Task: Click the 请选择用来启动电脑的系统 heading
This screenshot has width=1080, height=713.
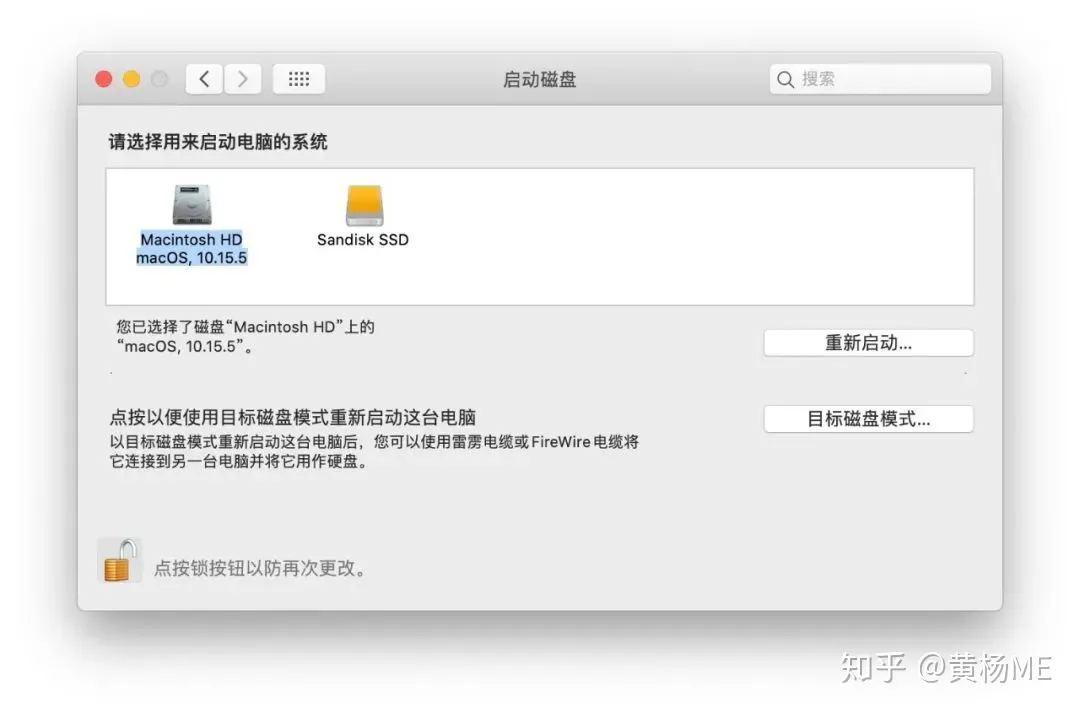Action: pyautogui.click(x=218, y=142)
